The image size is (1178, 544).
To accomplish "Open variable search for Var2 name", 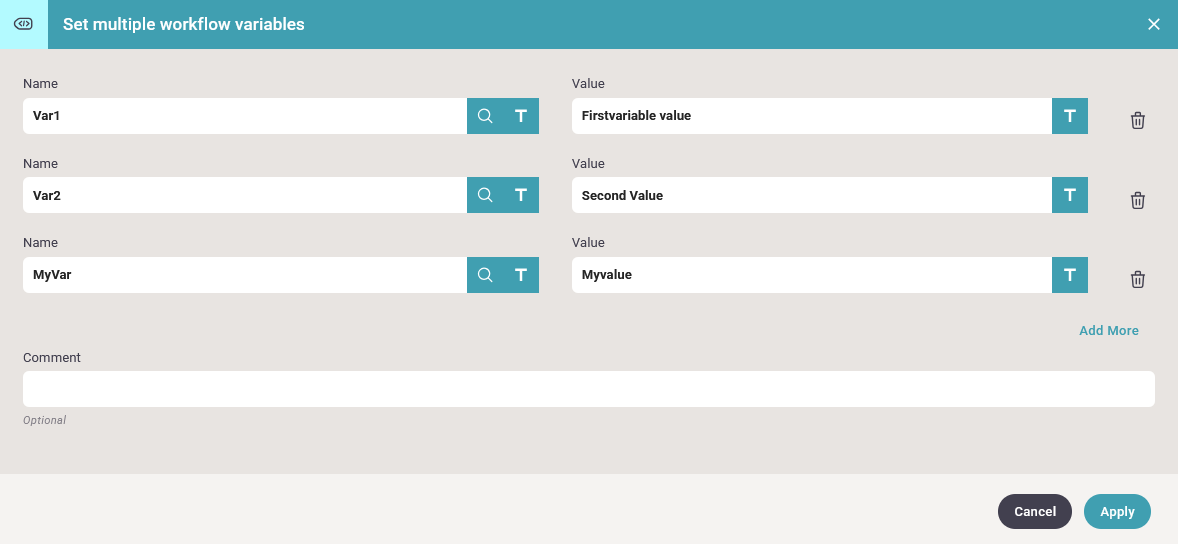I will [x=485, y=195].
